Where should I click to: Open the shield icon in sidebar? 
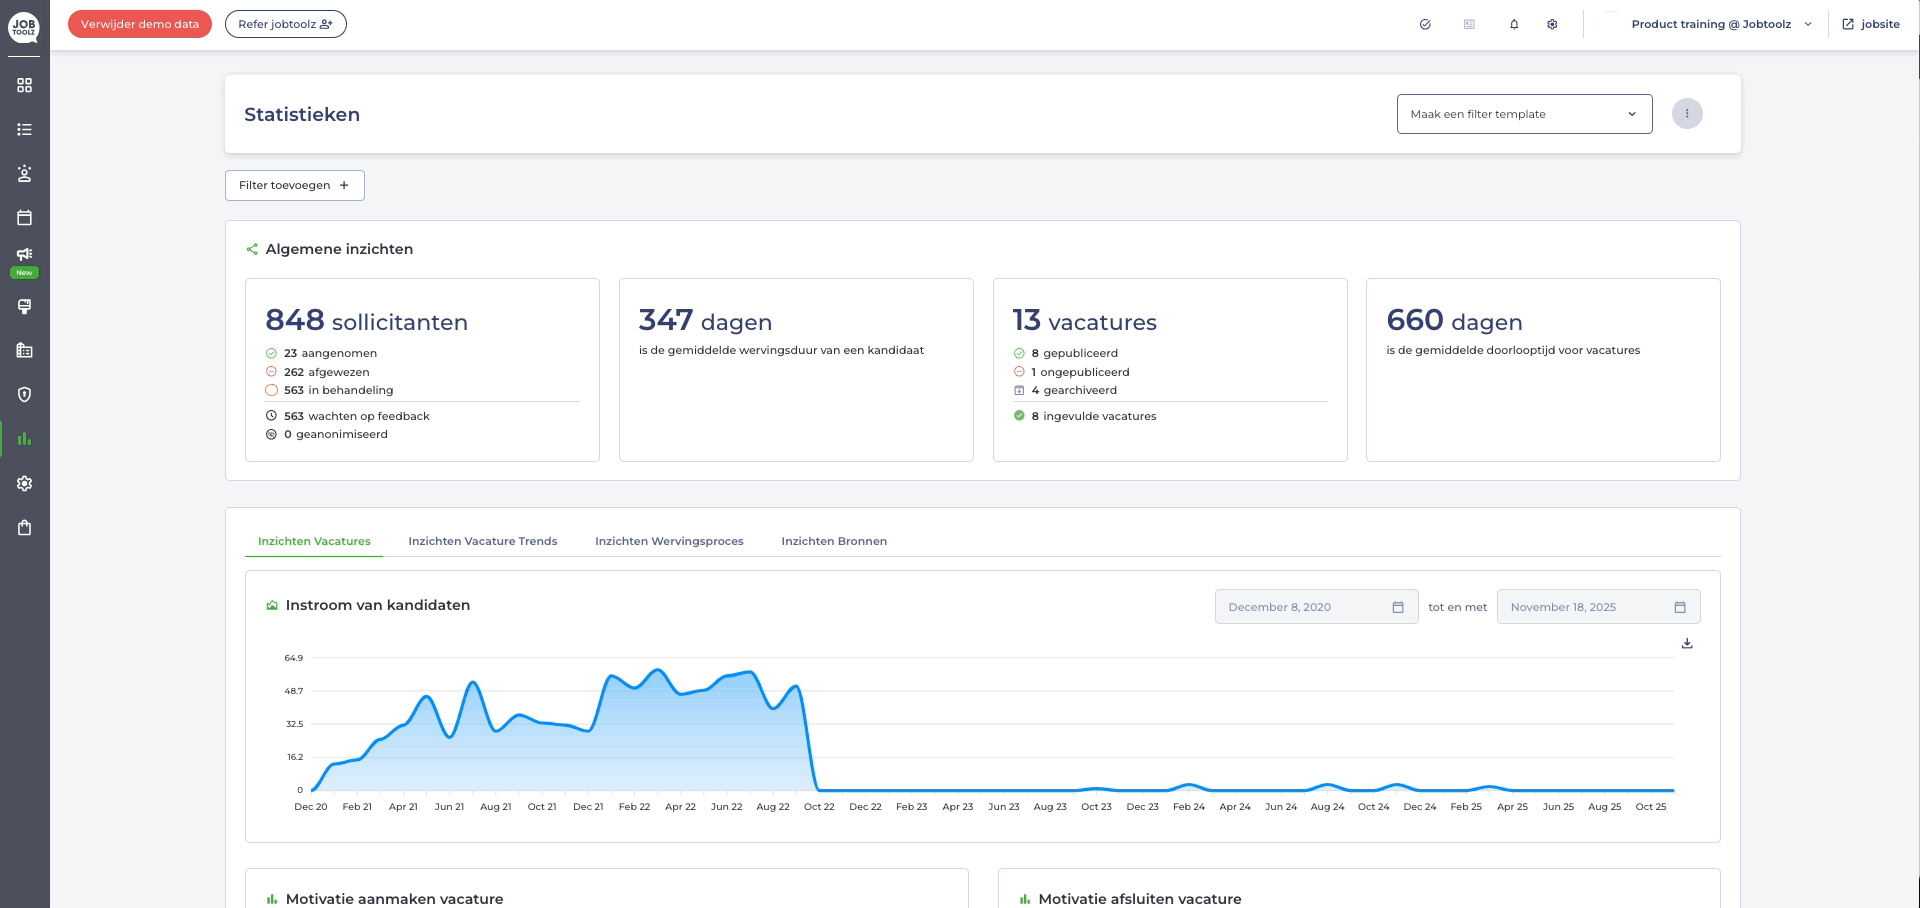coord(25,395)
